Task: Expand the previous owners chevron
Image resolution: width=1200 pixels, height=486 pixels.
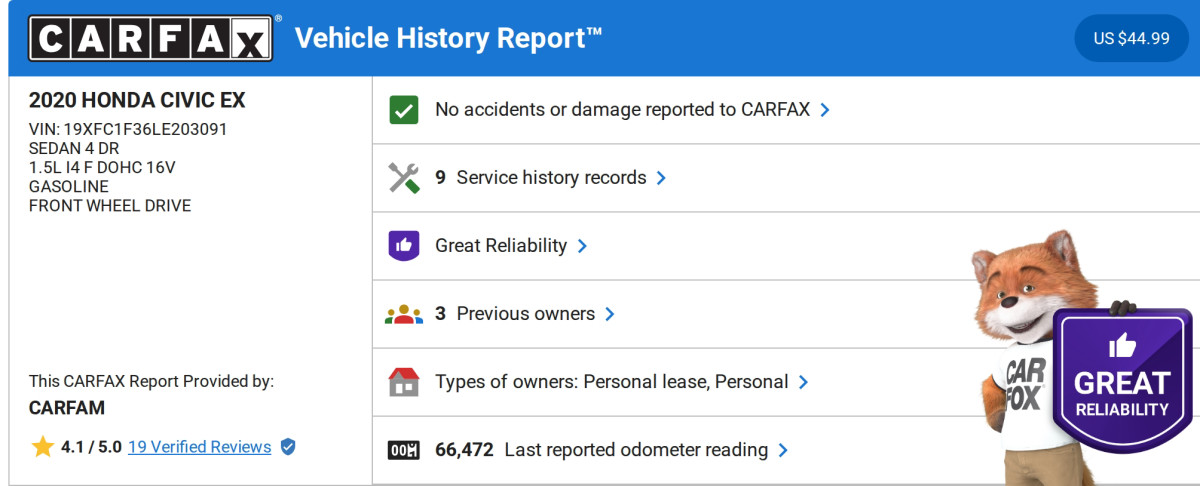Action: point(610,314)
